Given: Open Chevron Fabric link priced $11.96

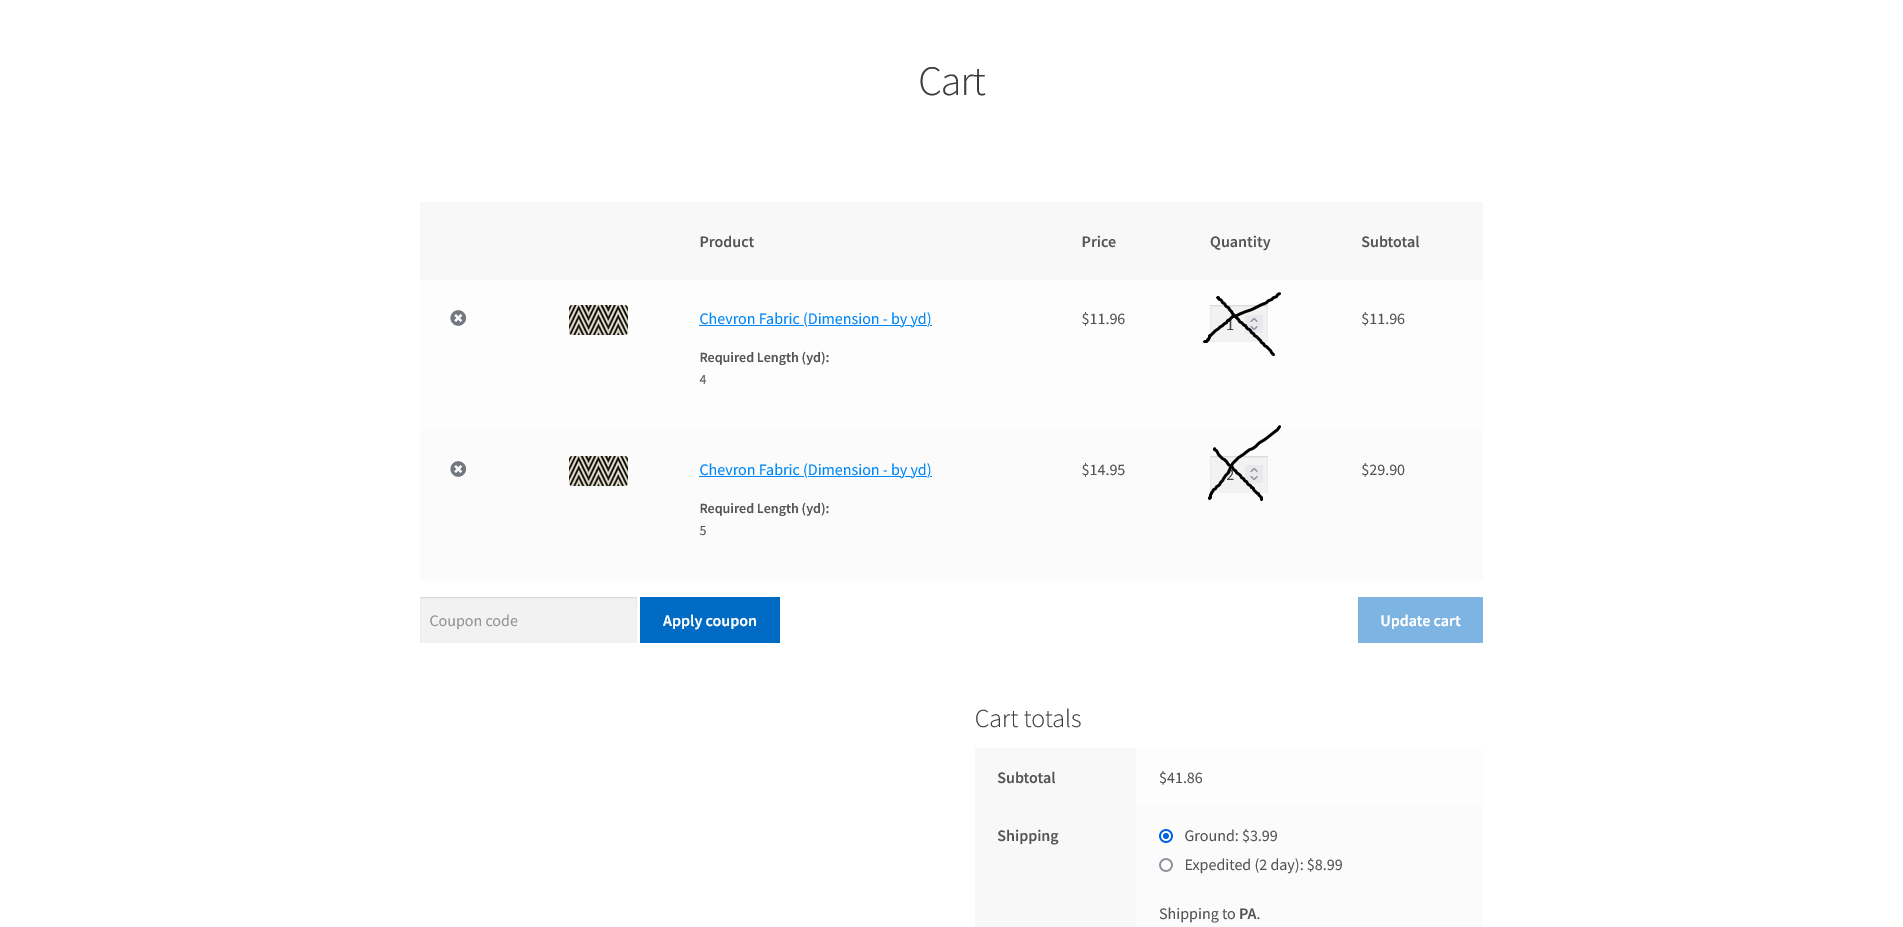Looking at the screenshot, I should (815, 319).
